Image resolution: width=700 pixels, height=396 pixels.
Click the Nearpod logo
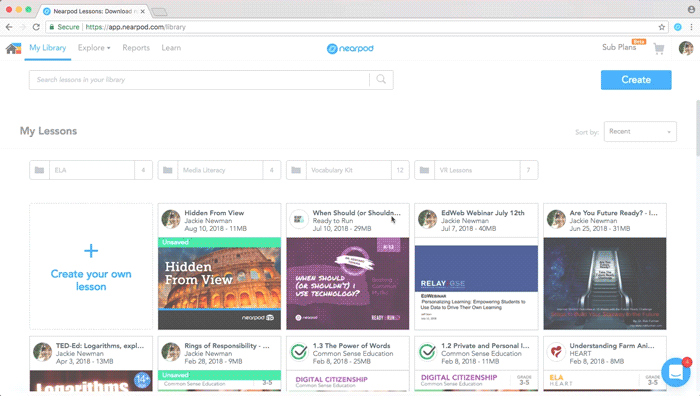coord(350,48)
